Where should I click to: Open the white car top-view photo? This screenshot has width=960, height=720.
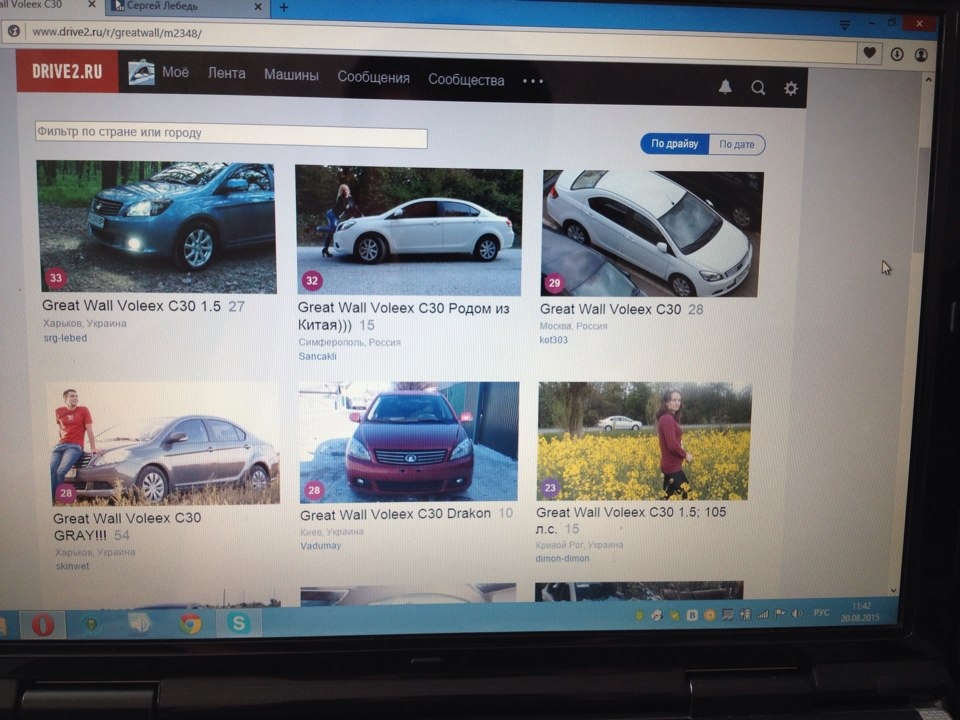[x=652, y=234]
